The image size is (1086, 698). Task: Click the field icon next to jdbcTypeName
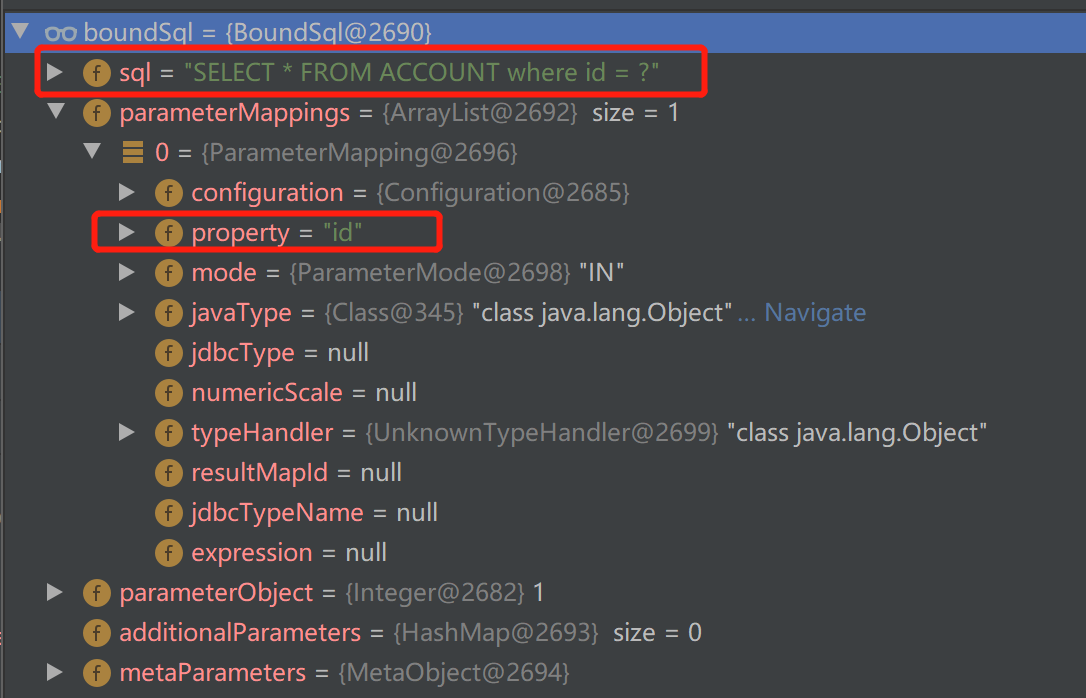click(169, 513)
